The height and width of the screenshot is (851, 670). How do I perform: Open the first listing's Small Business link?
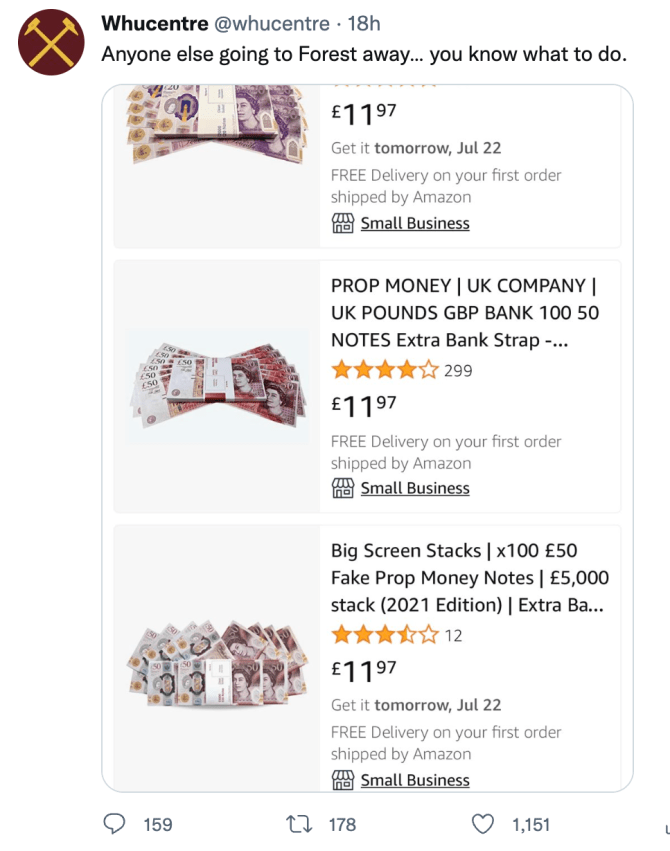(415, 223)
